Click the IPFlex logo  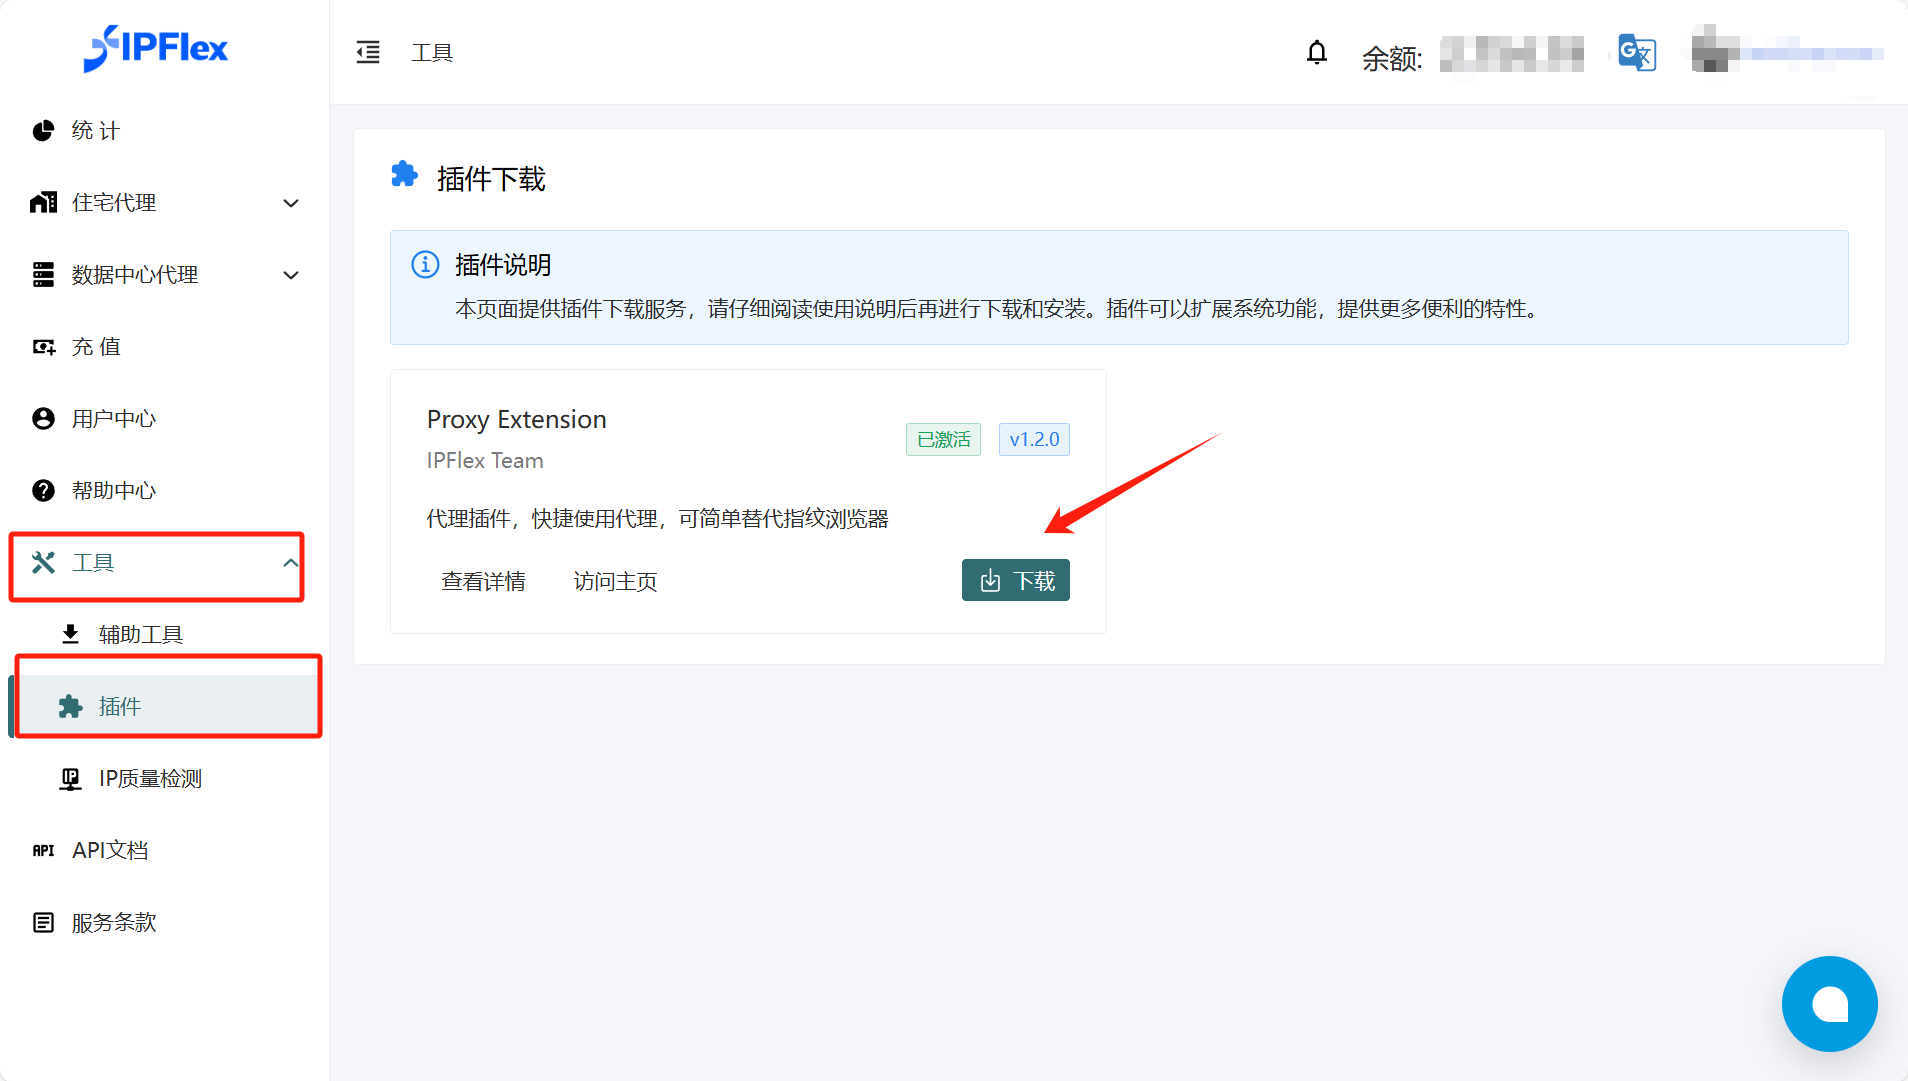156,48
